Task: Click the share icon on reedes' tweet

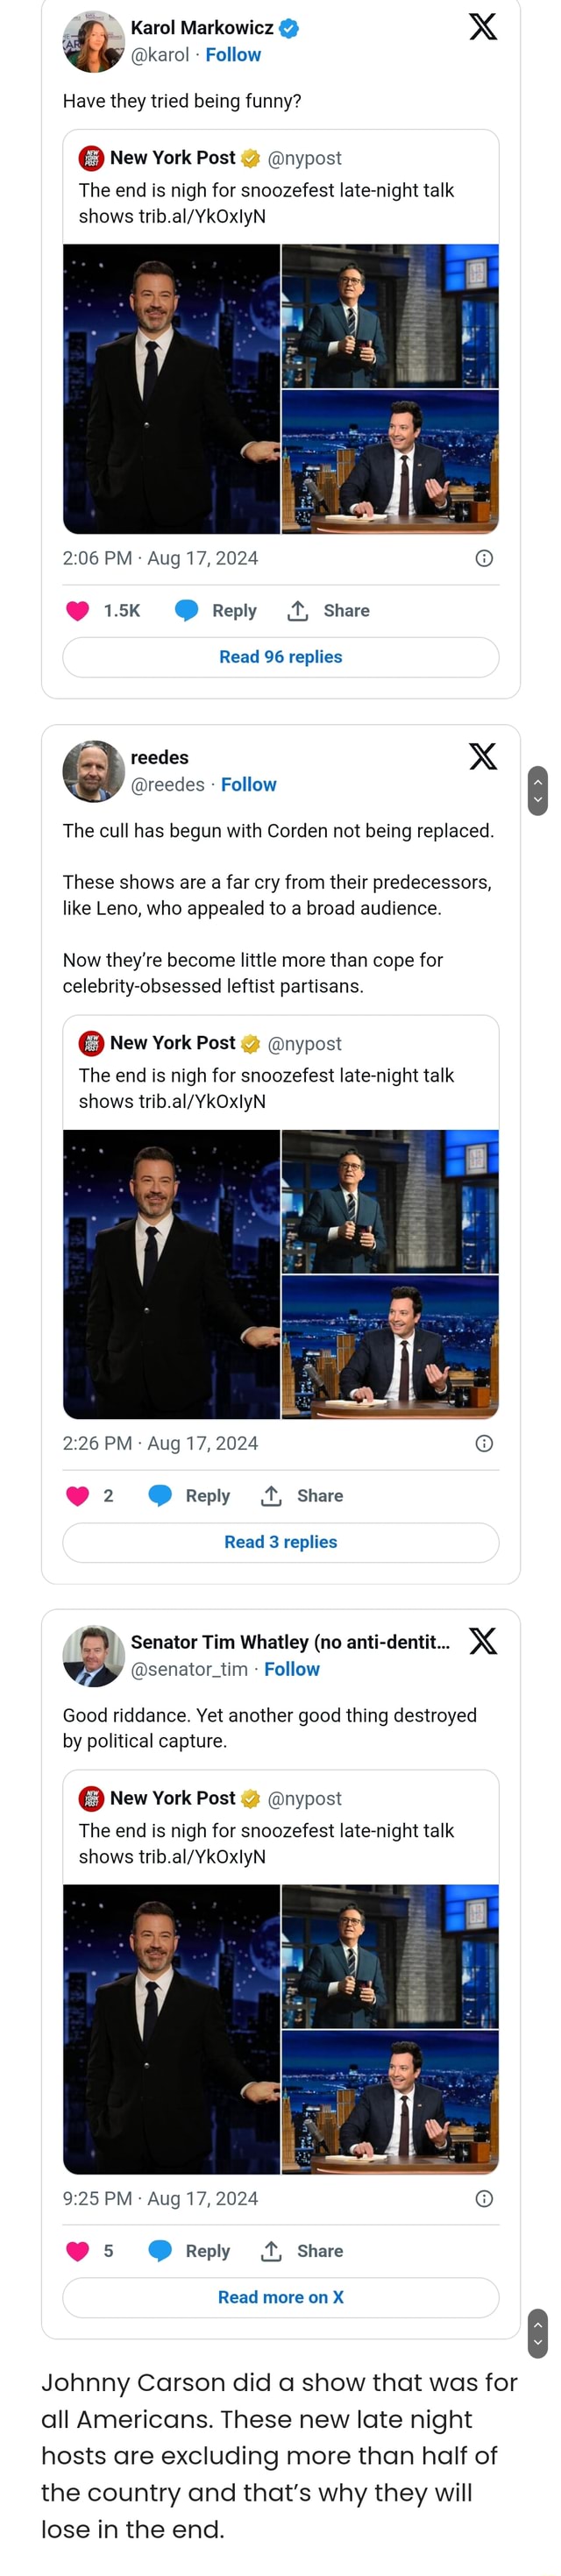Action: (x=268, y=1495)
